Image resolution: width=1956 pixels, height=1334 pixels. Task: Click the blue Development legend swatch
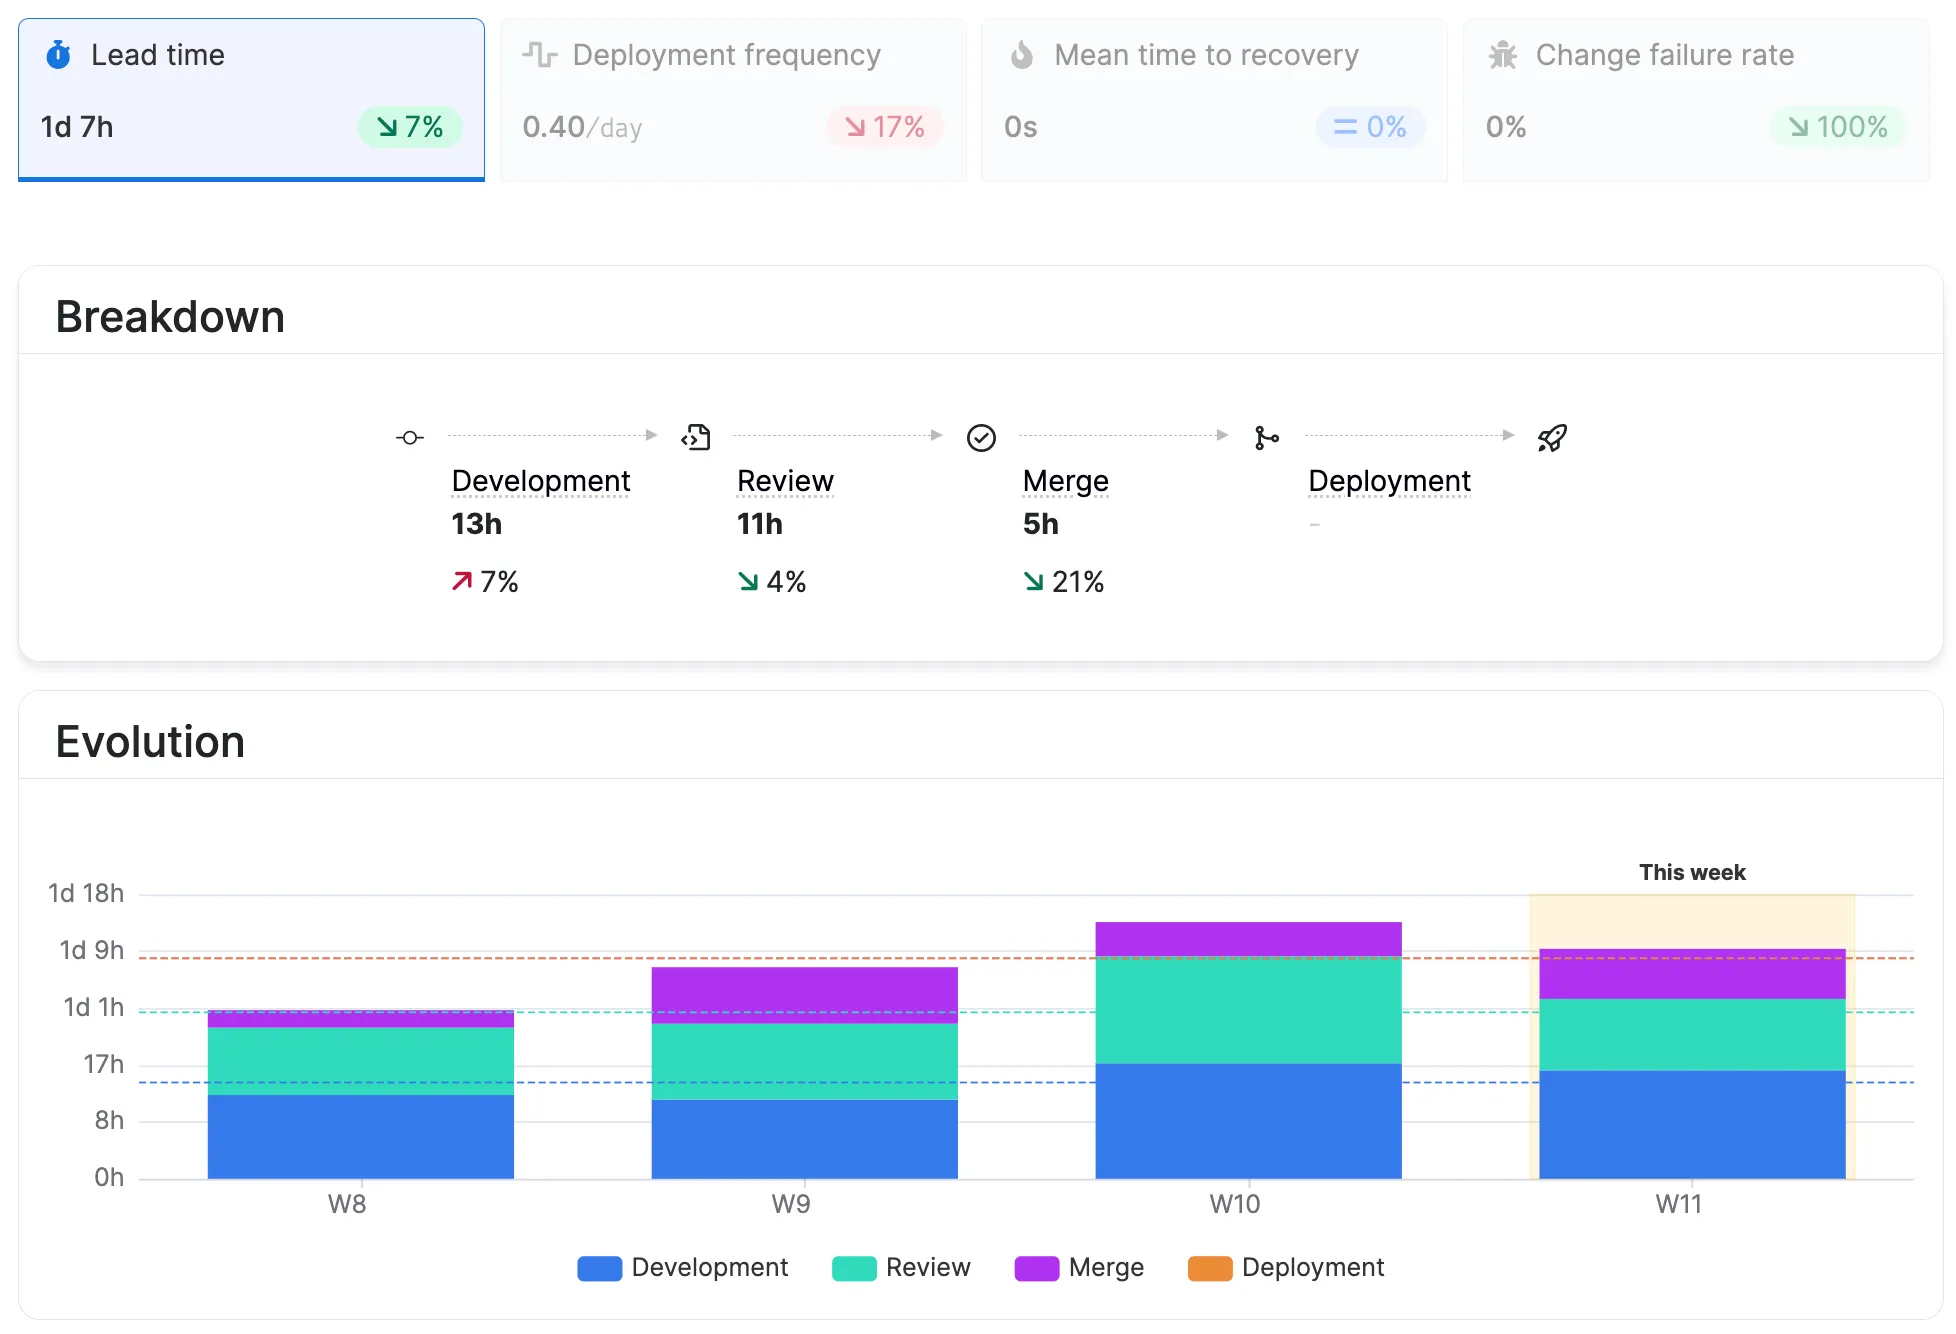(600, 1268)
